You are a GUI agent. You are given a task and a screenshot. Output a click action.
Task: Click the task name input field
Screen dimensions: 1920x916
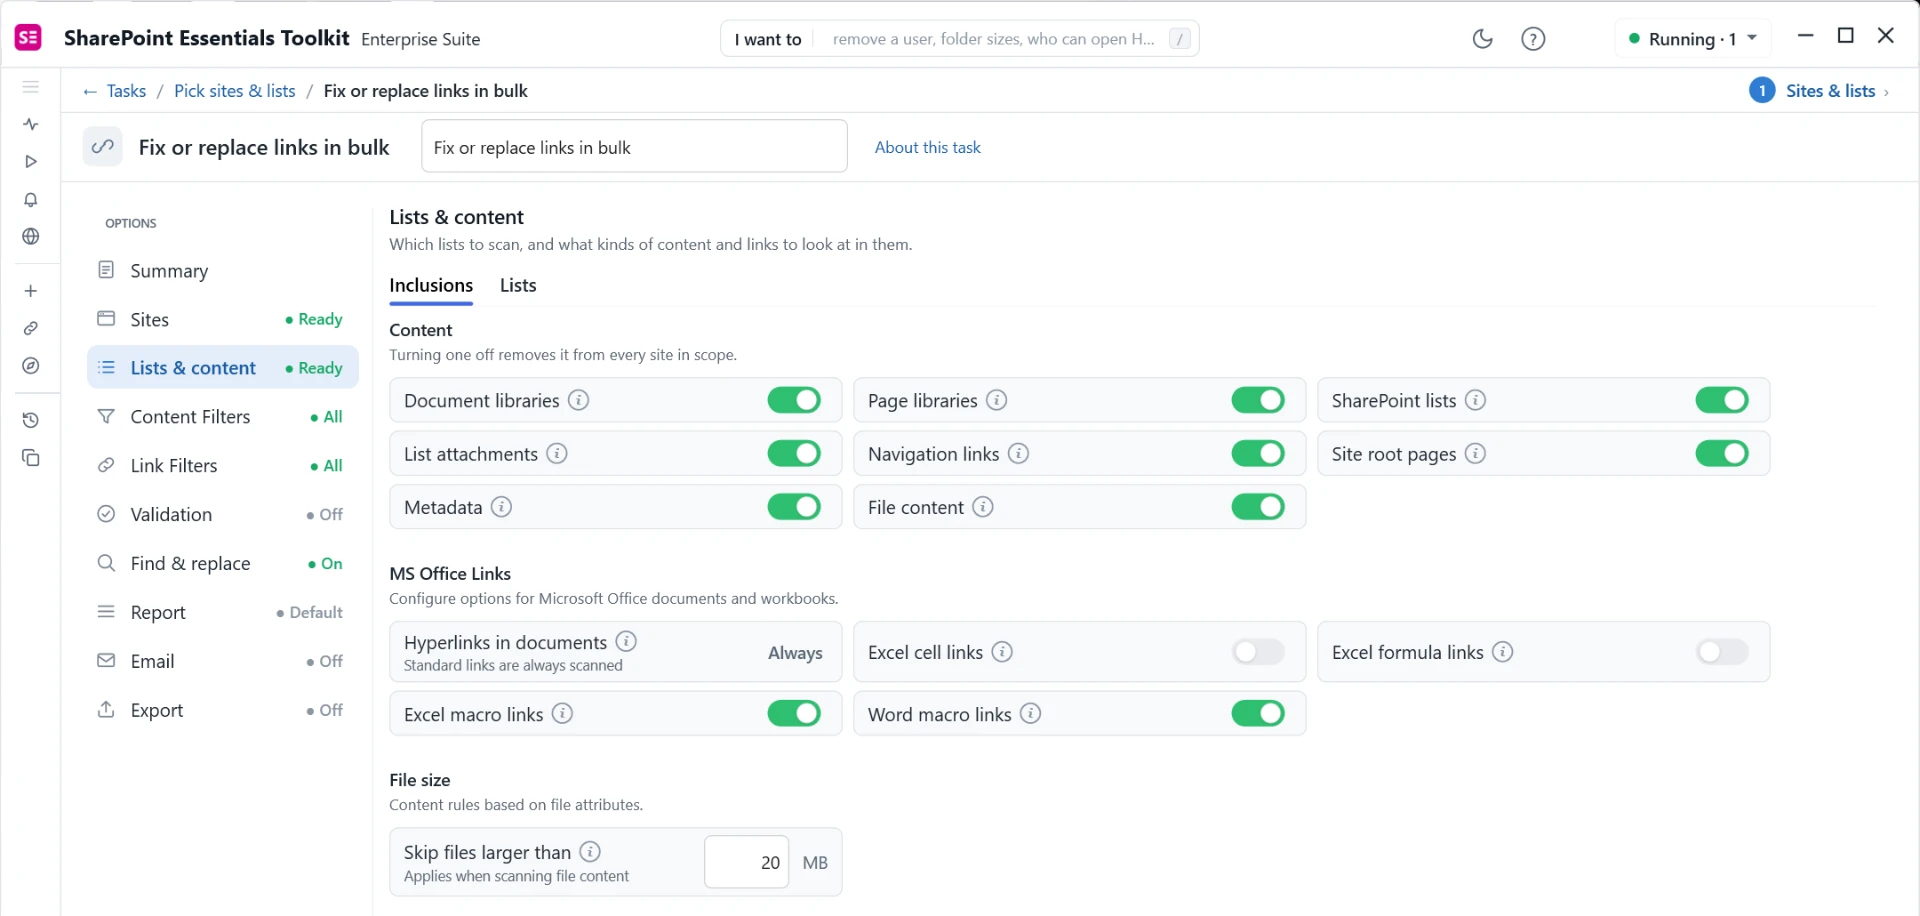pos(634,146)
